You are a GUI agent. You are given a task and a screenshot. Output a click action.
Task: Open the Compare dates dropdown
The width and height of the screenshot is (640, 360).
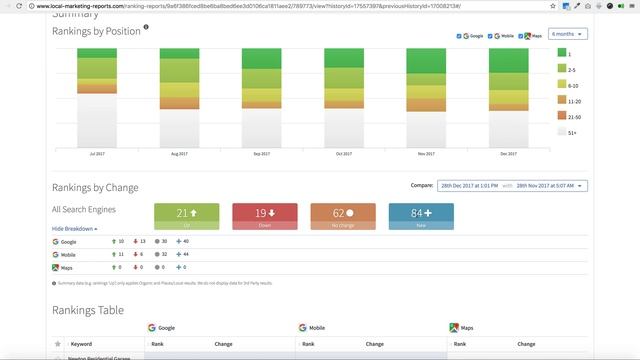tap(512, 186)
